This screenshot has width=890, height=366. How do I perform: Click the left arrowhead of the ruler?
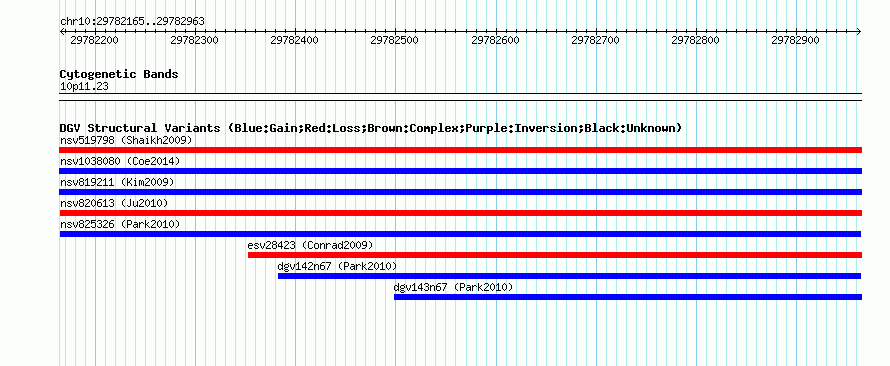[x=62, y=31]
